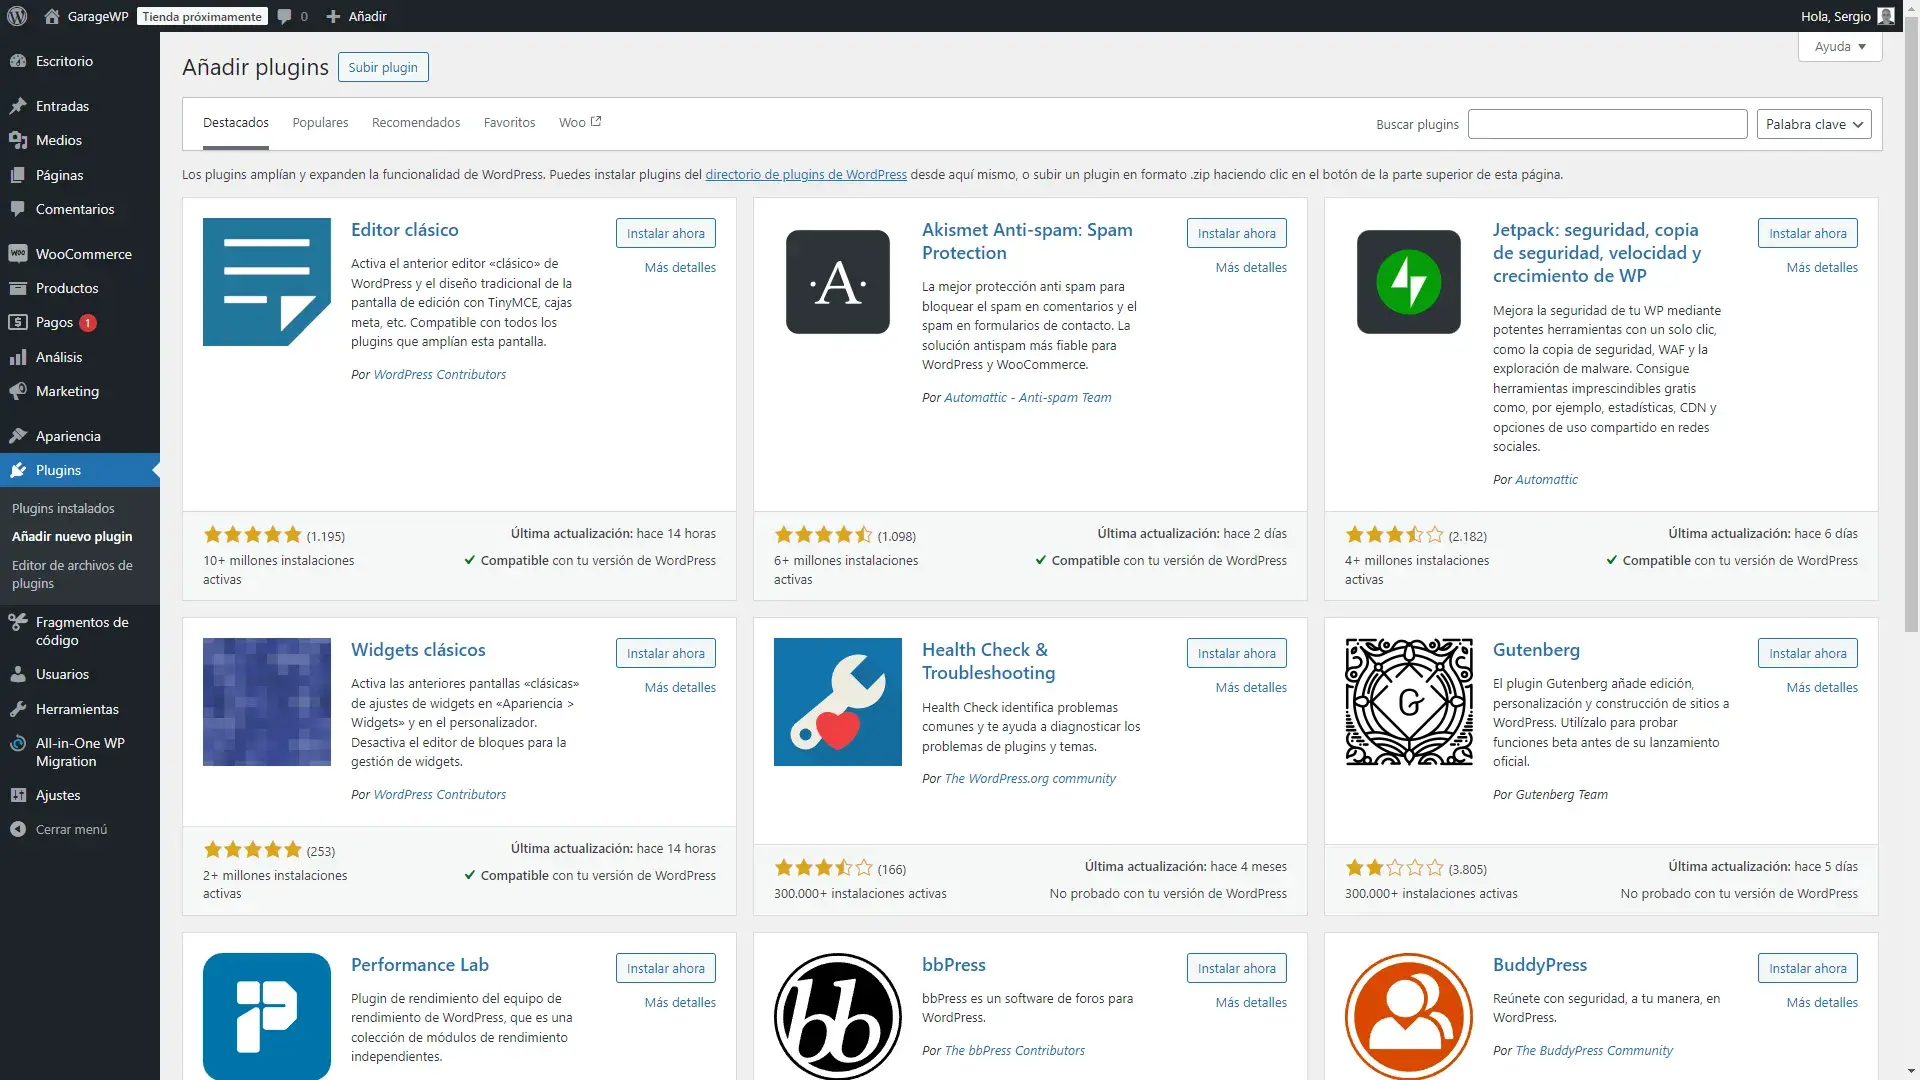Image resolution: width=1920 pixels, height=1080 pixels.
Task: Open The bbPress Contributors author link
Action: coord(1014,1050)
